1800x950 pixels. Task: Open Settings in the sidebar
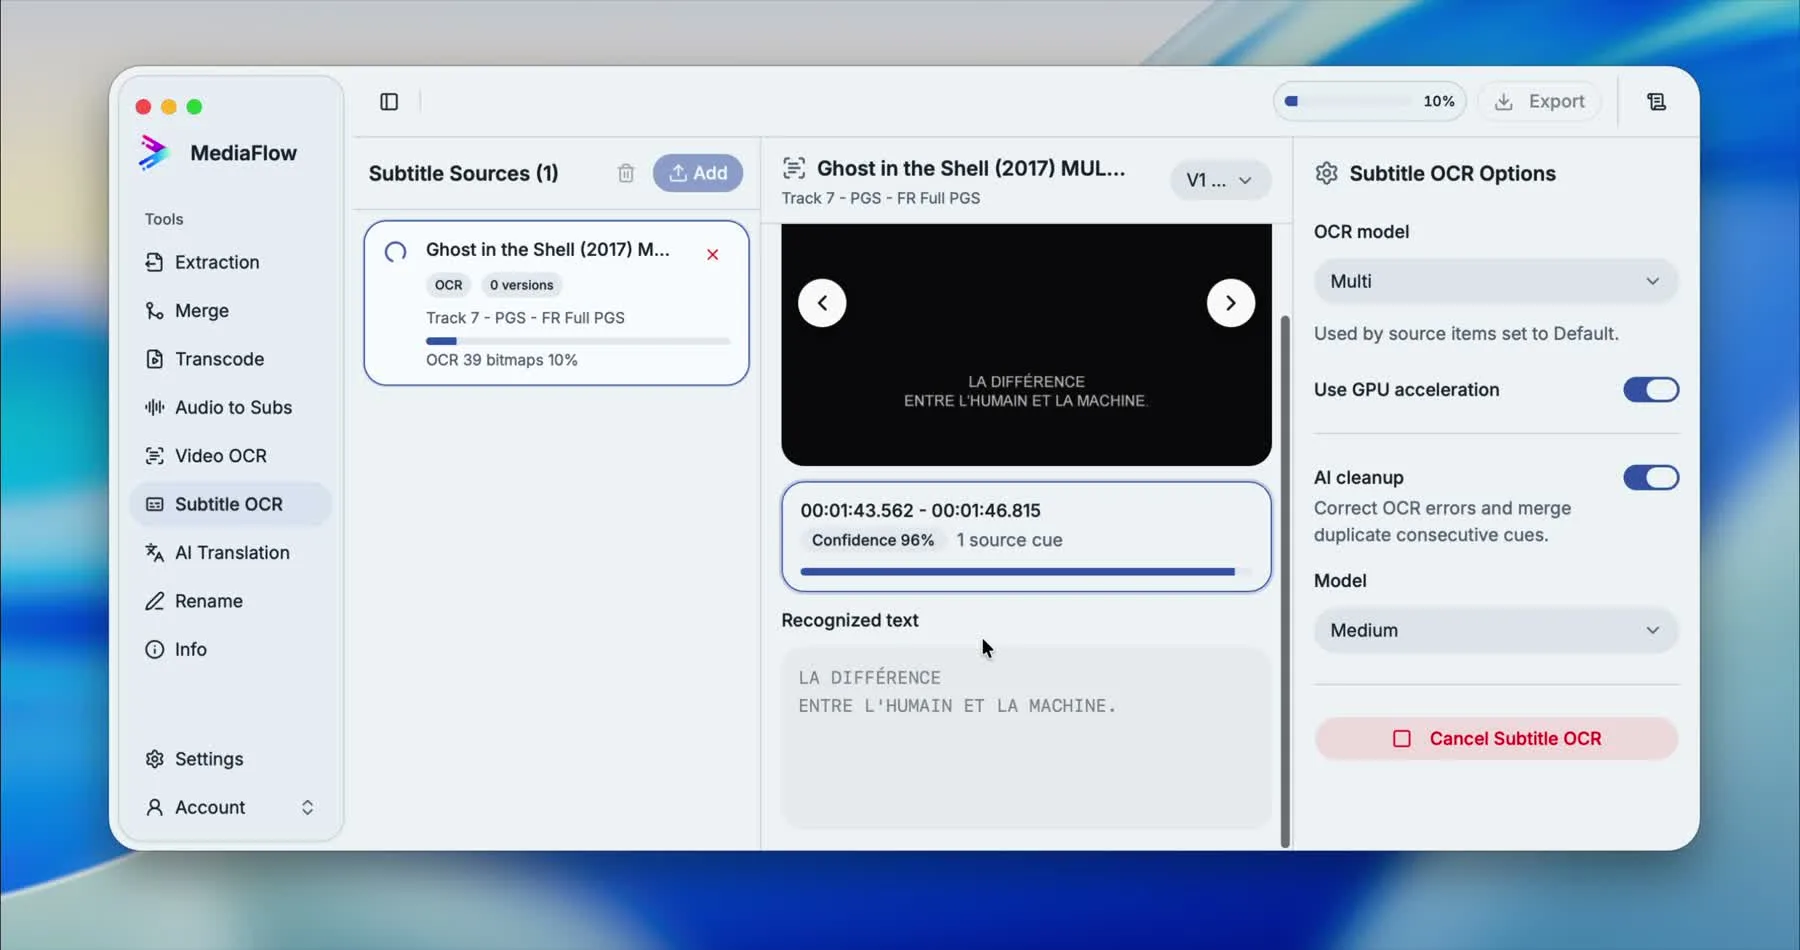pos(230,759)
